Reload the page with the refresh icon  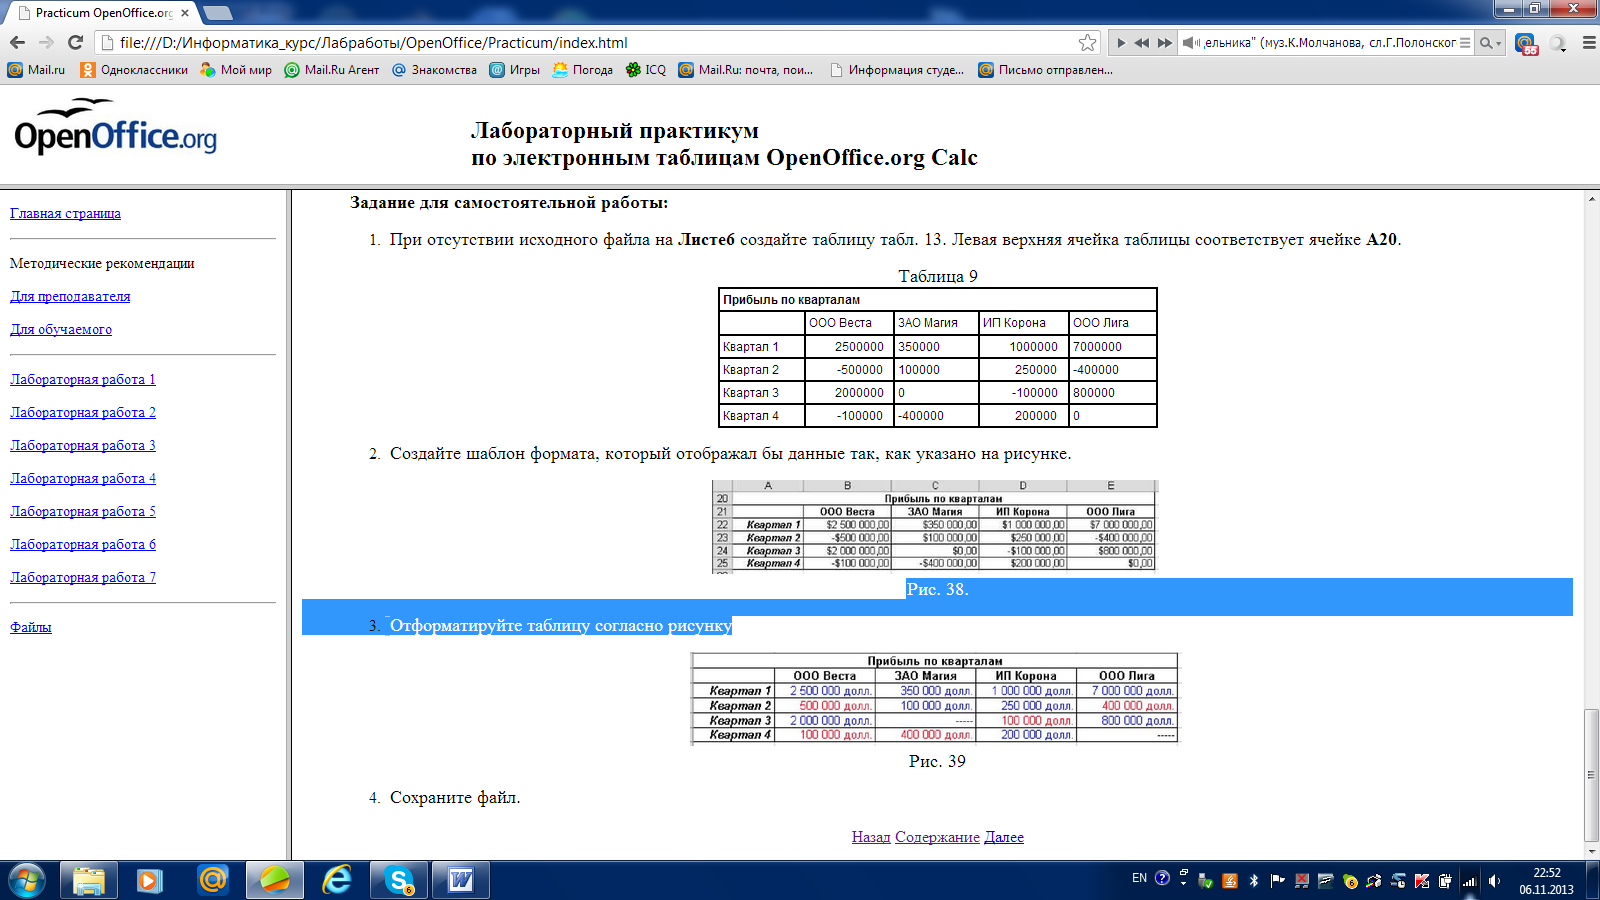tap(75, 42)
